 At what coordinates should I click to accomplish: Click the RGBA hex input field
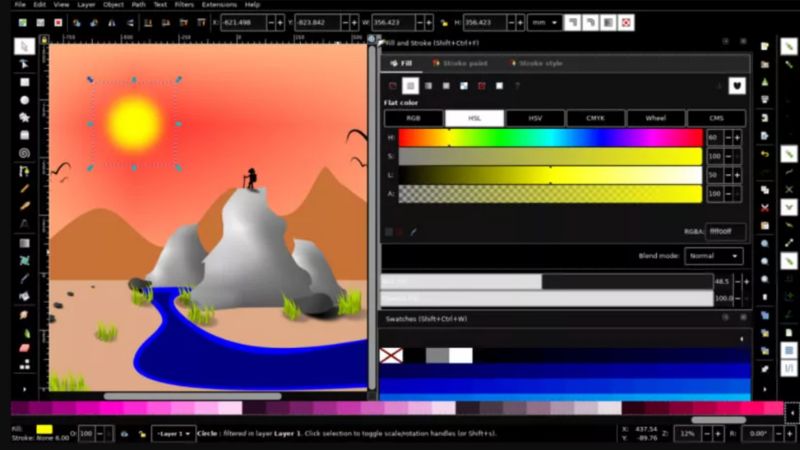coord(725,231)
